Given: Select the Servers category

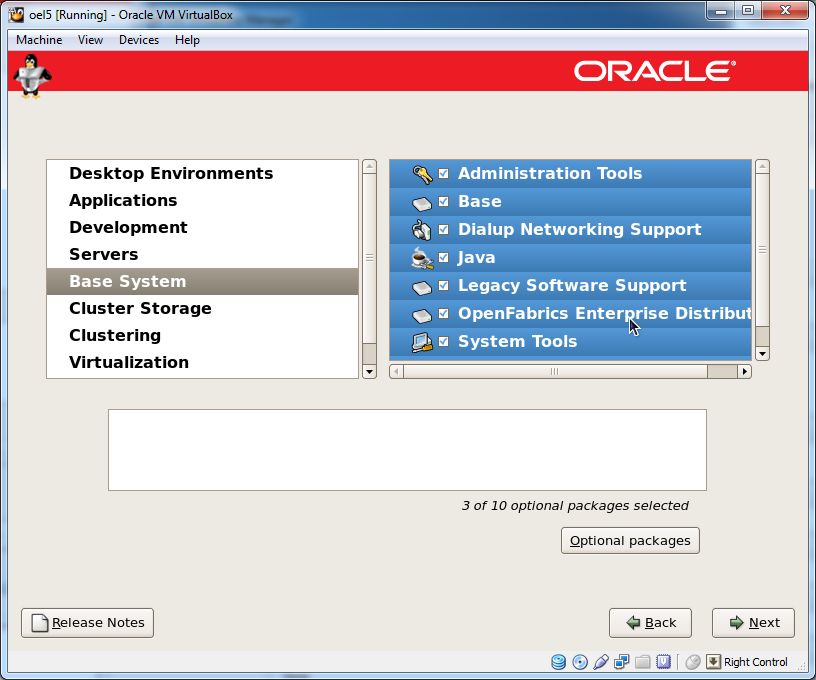Looking at the screenshot, I should click(202, 254).
